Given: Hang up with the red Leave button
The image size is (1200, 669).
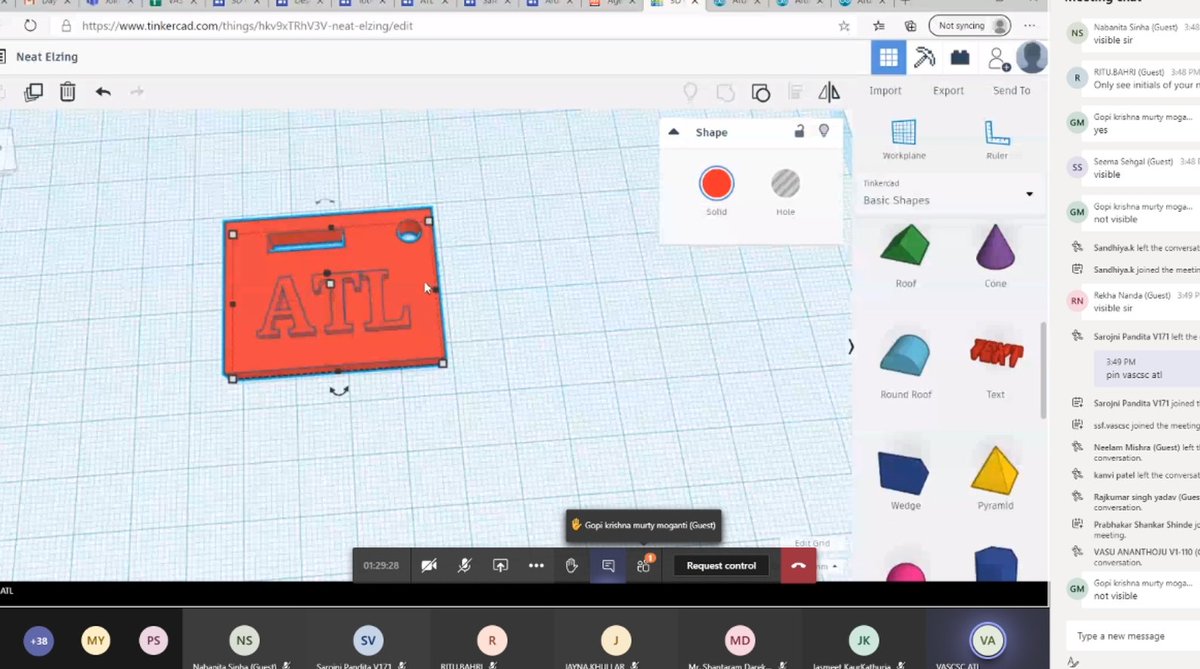Looking at the screenshot, I should (x=798, y=565).
